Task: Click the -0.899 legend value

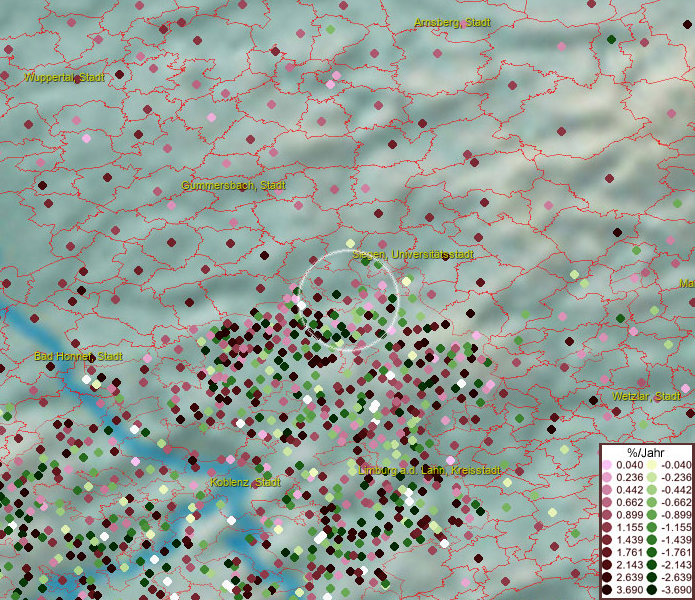Action: pyautogui.click(x=676, y=515)
